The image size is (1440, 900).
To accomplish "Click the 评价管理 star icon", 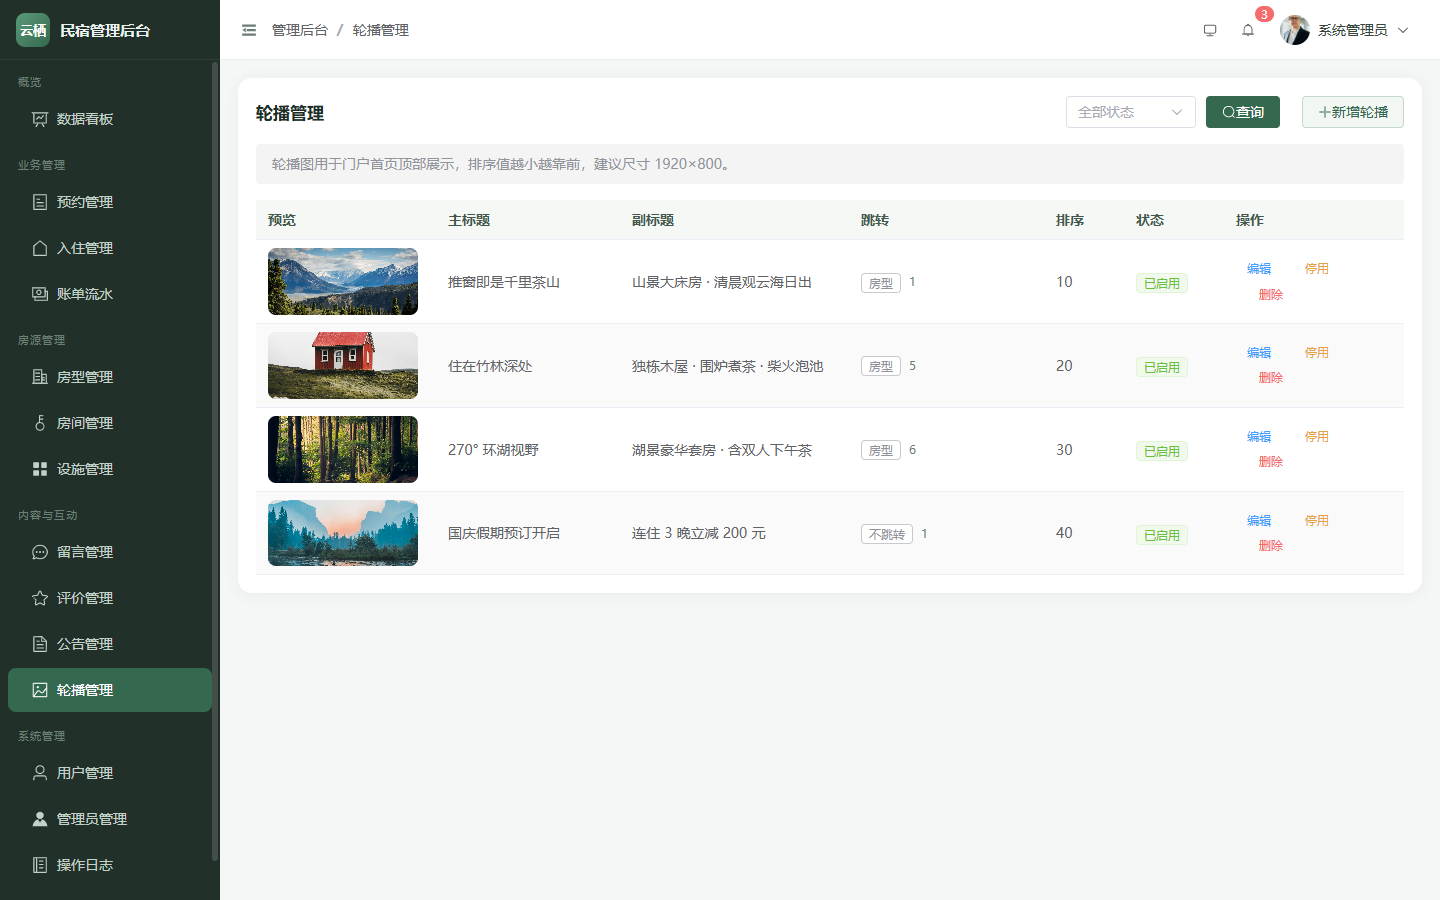I will point(40,598).
